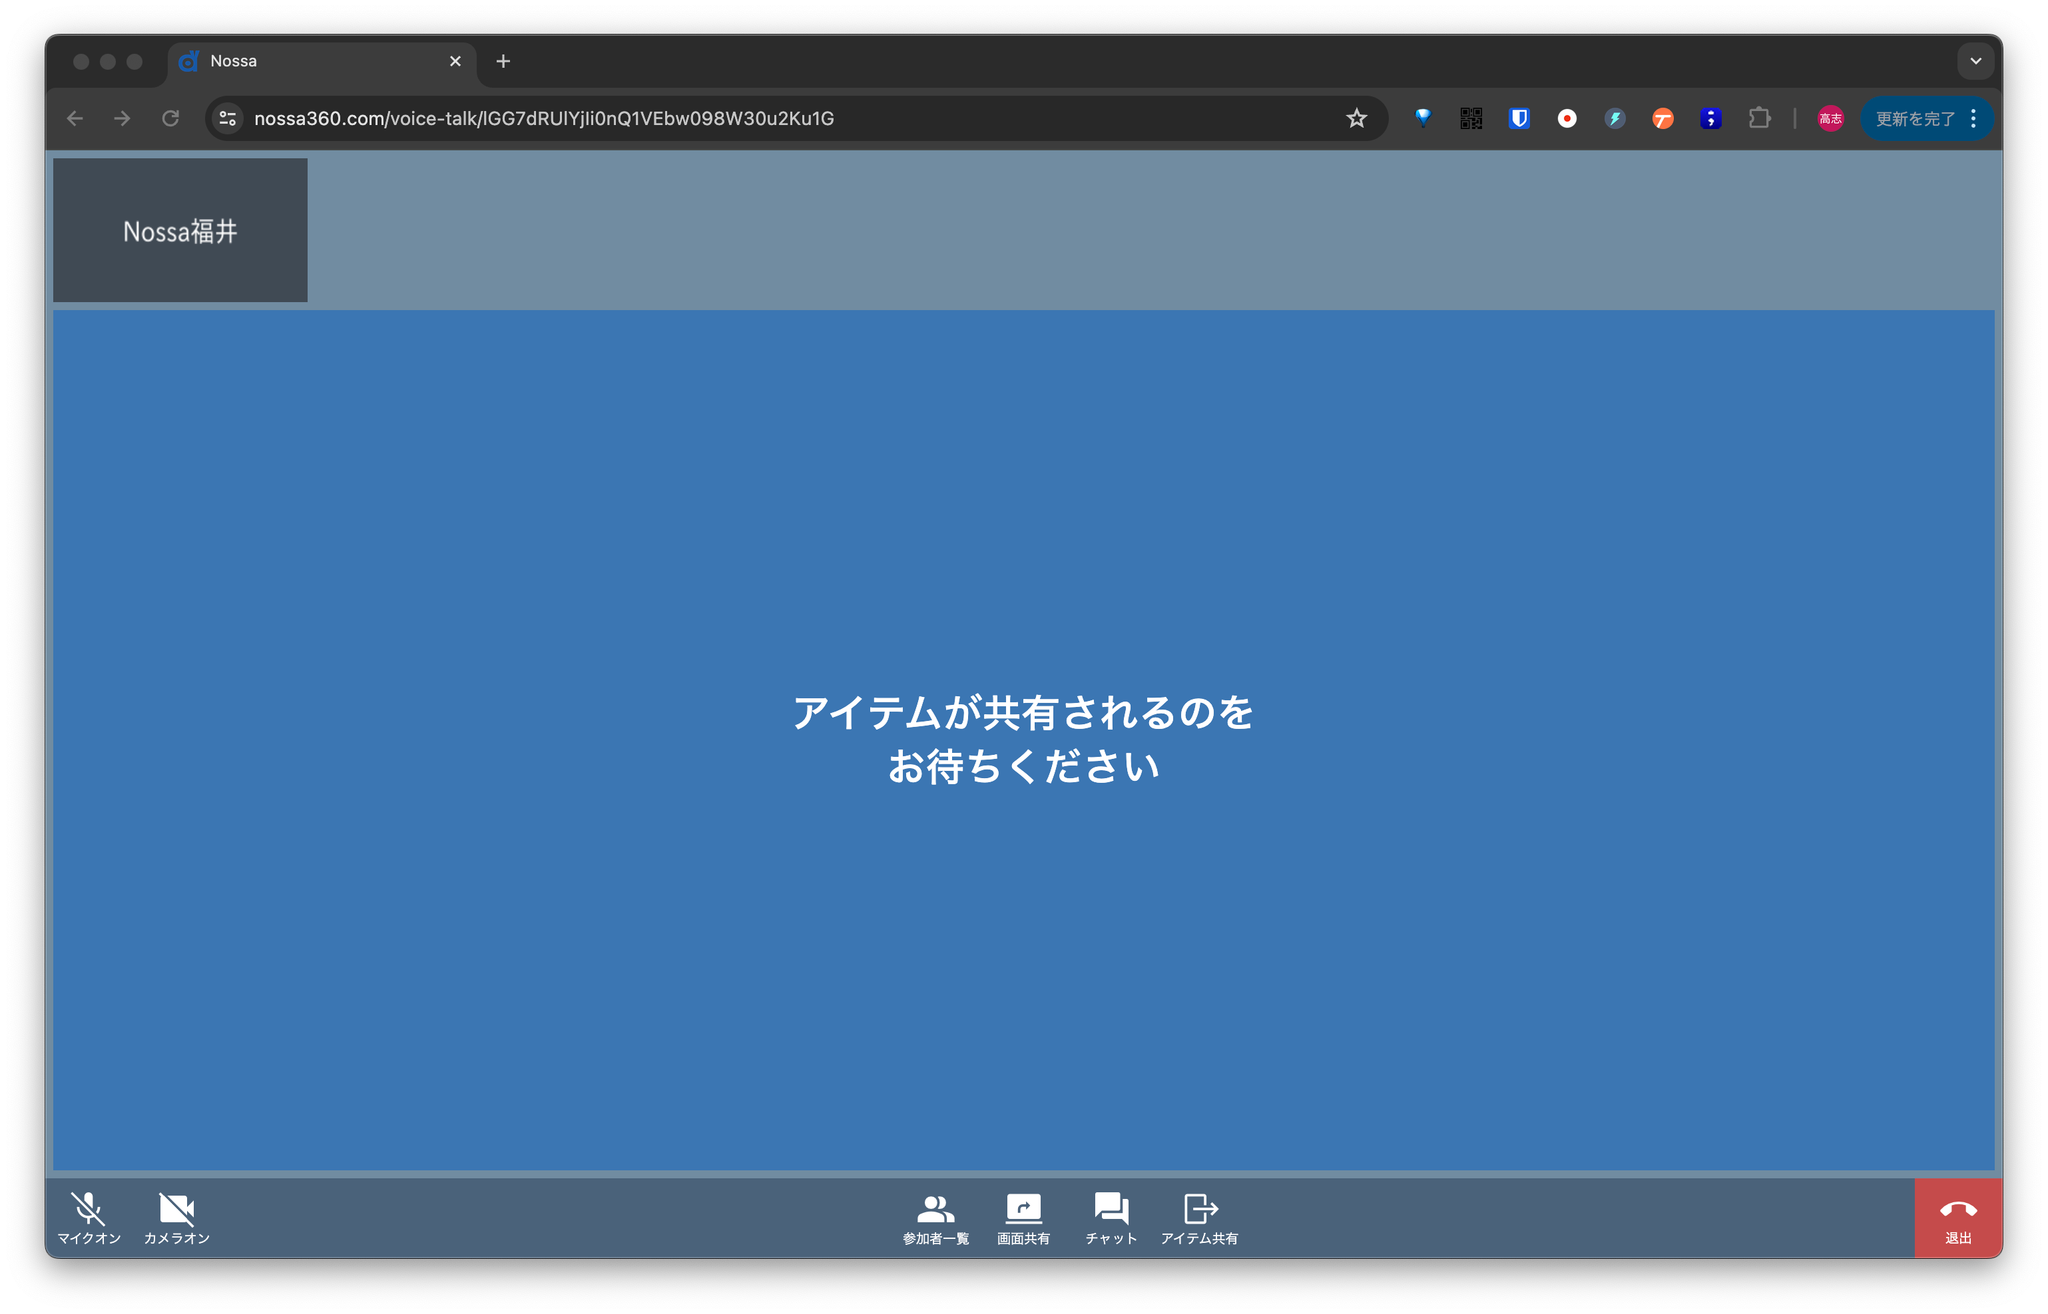Select the Nossa福井 participant tile

180,230
